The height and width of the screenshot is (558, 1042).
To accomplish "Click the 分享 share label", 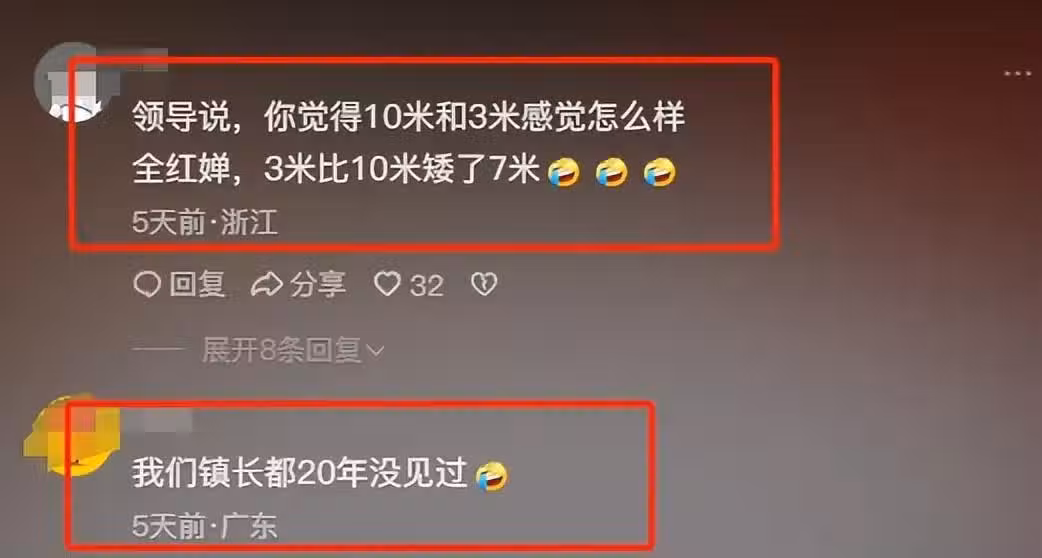I will [x=318, y=285].
